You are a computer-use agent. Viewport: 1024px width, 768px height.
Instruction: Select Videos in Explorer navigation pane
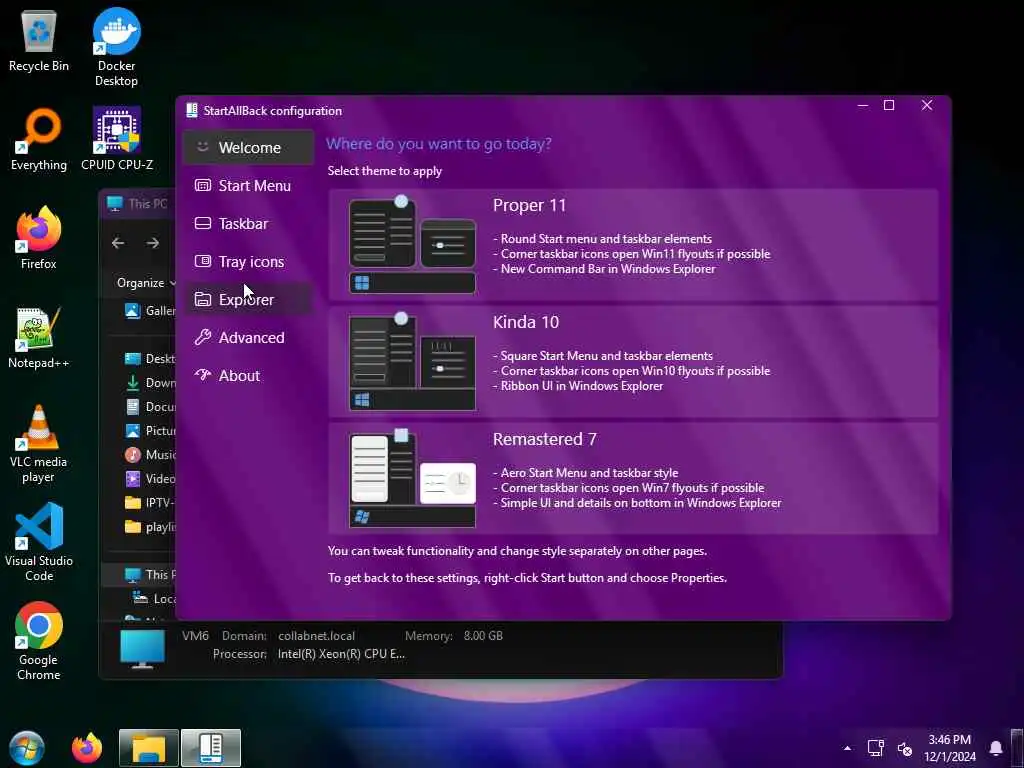click(149, 479)
